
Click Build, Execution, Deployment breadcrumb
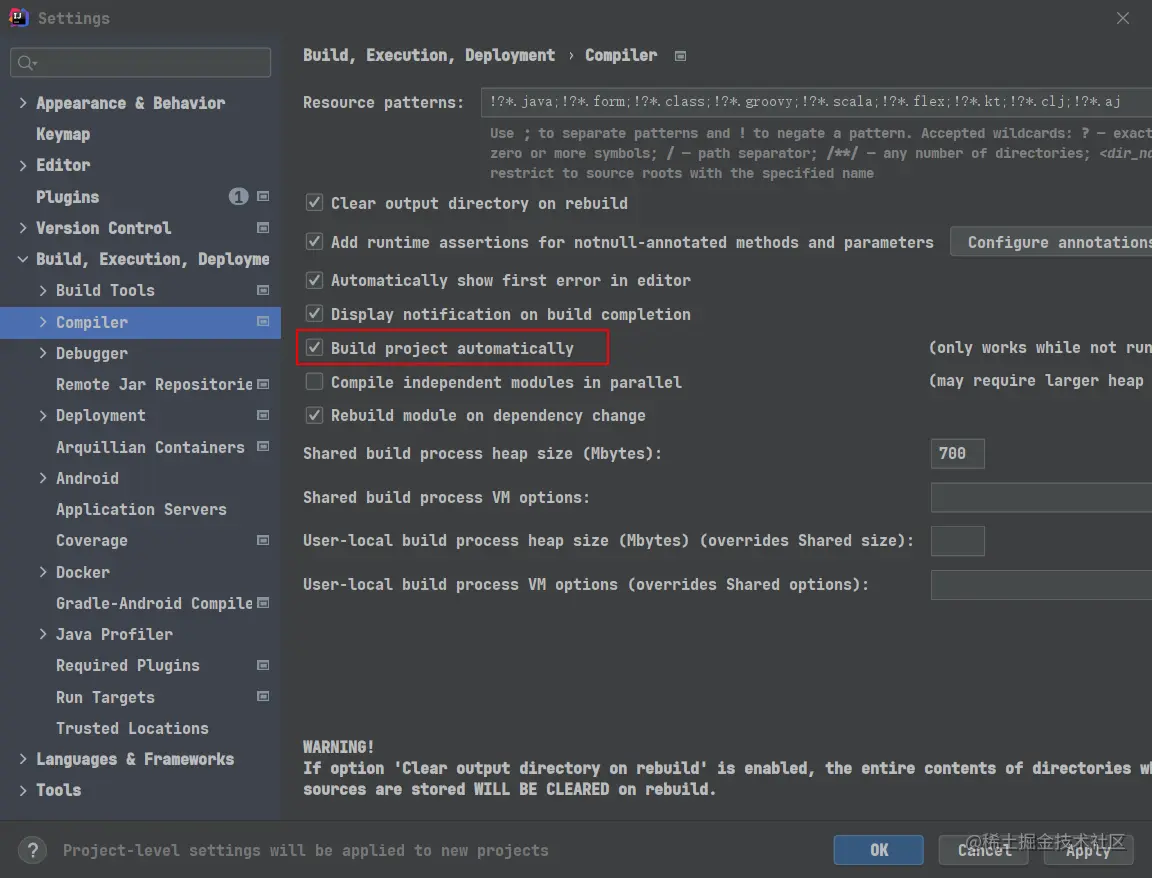(429, 55)
